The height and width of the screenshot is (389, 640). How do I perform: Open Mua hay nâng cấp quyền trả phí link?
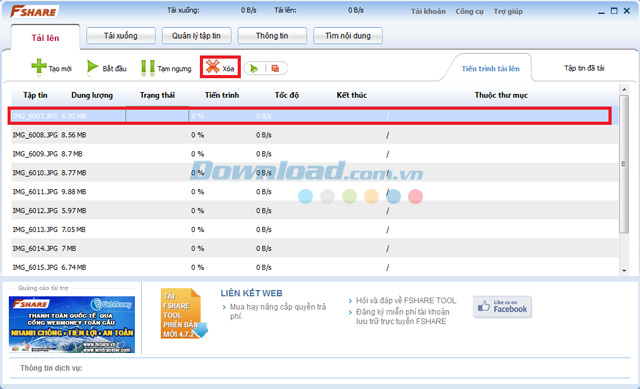(x=278, y=311)
